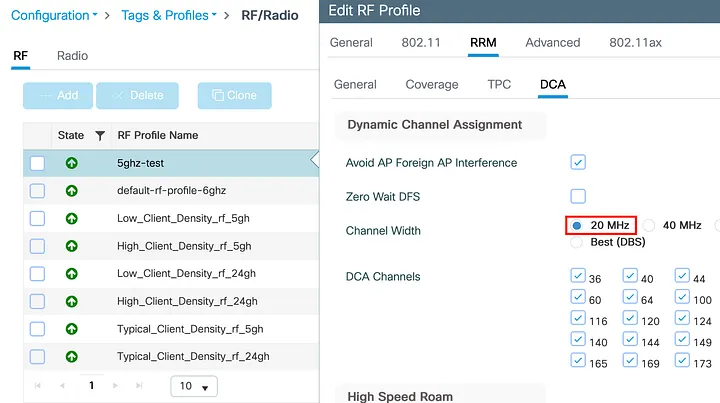The height and width of the screenshot is (403, 720).
Task: Open the 802.11ax tab
Action: [635, 43]
